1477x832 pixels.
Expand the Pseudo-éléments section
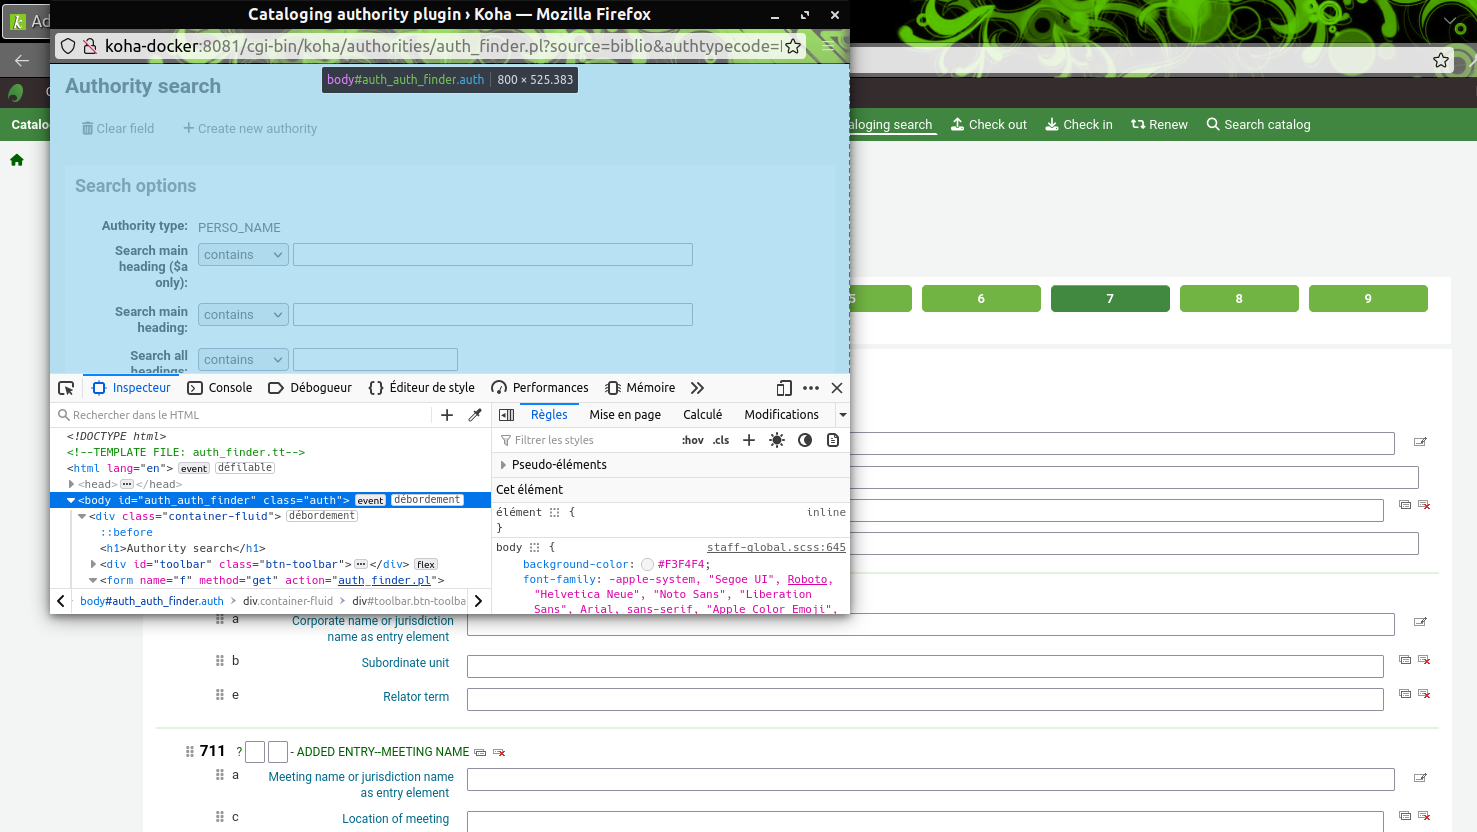point(503,465)
